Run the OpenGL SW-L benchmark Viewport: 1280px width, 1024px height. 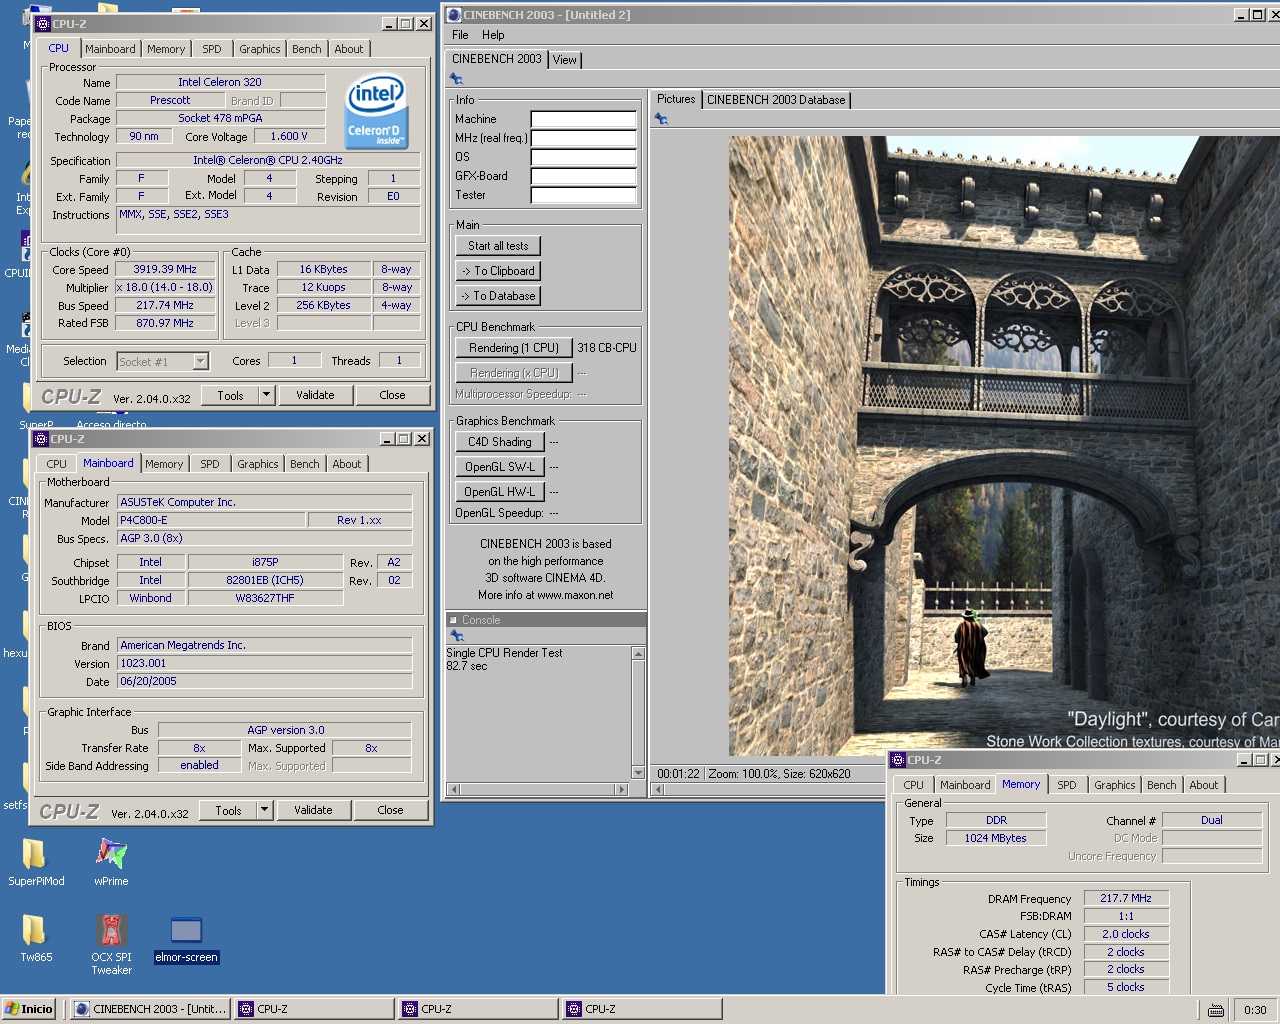coord(500,467)
